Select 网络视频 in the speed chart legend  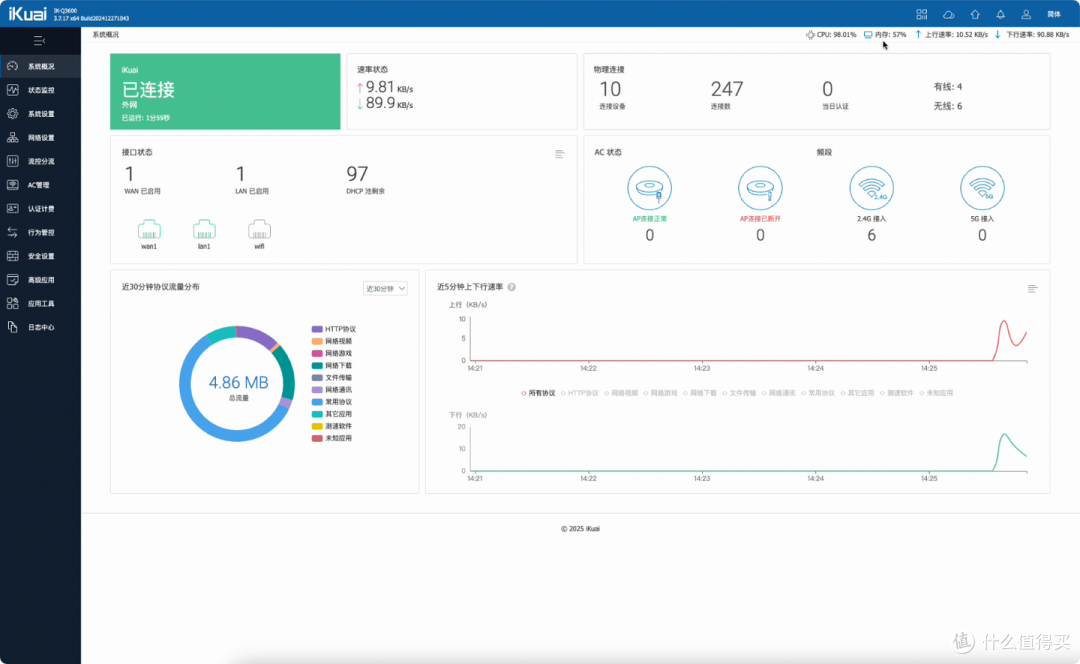(x=621, y=393)
